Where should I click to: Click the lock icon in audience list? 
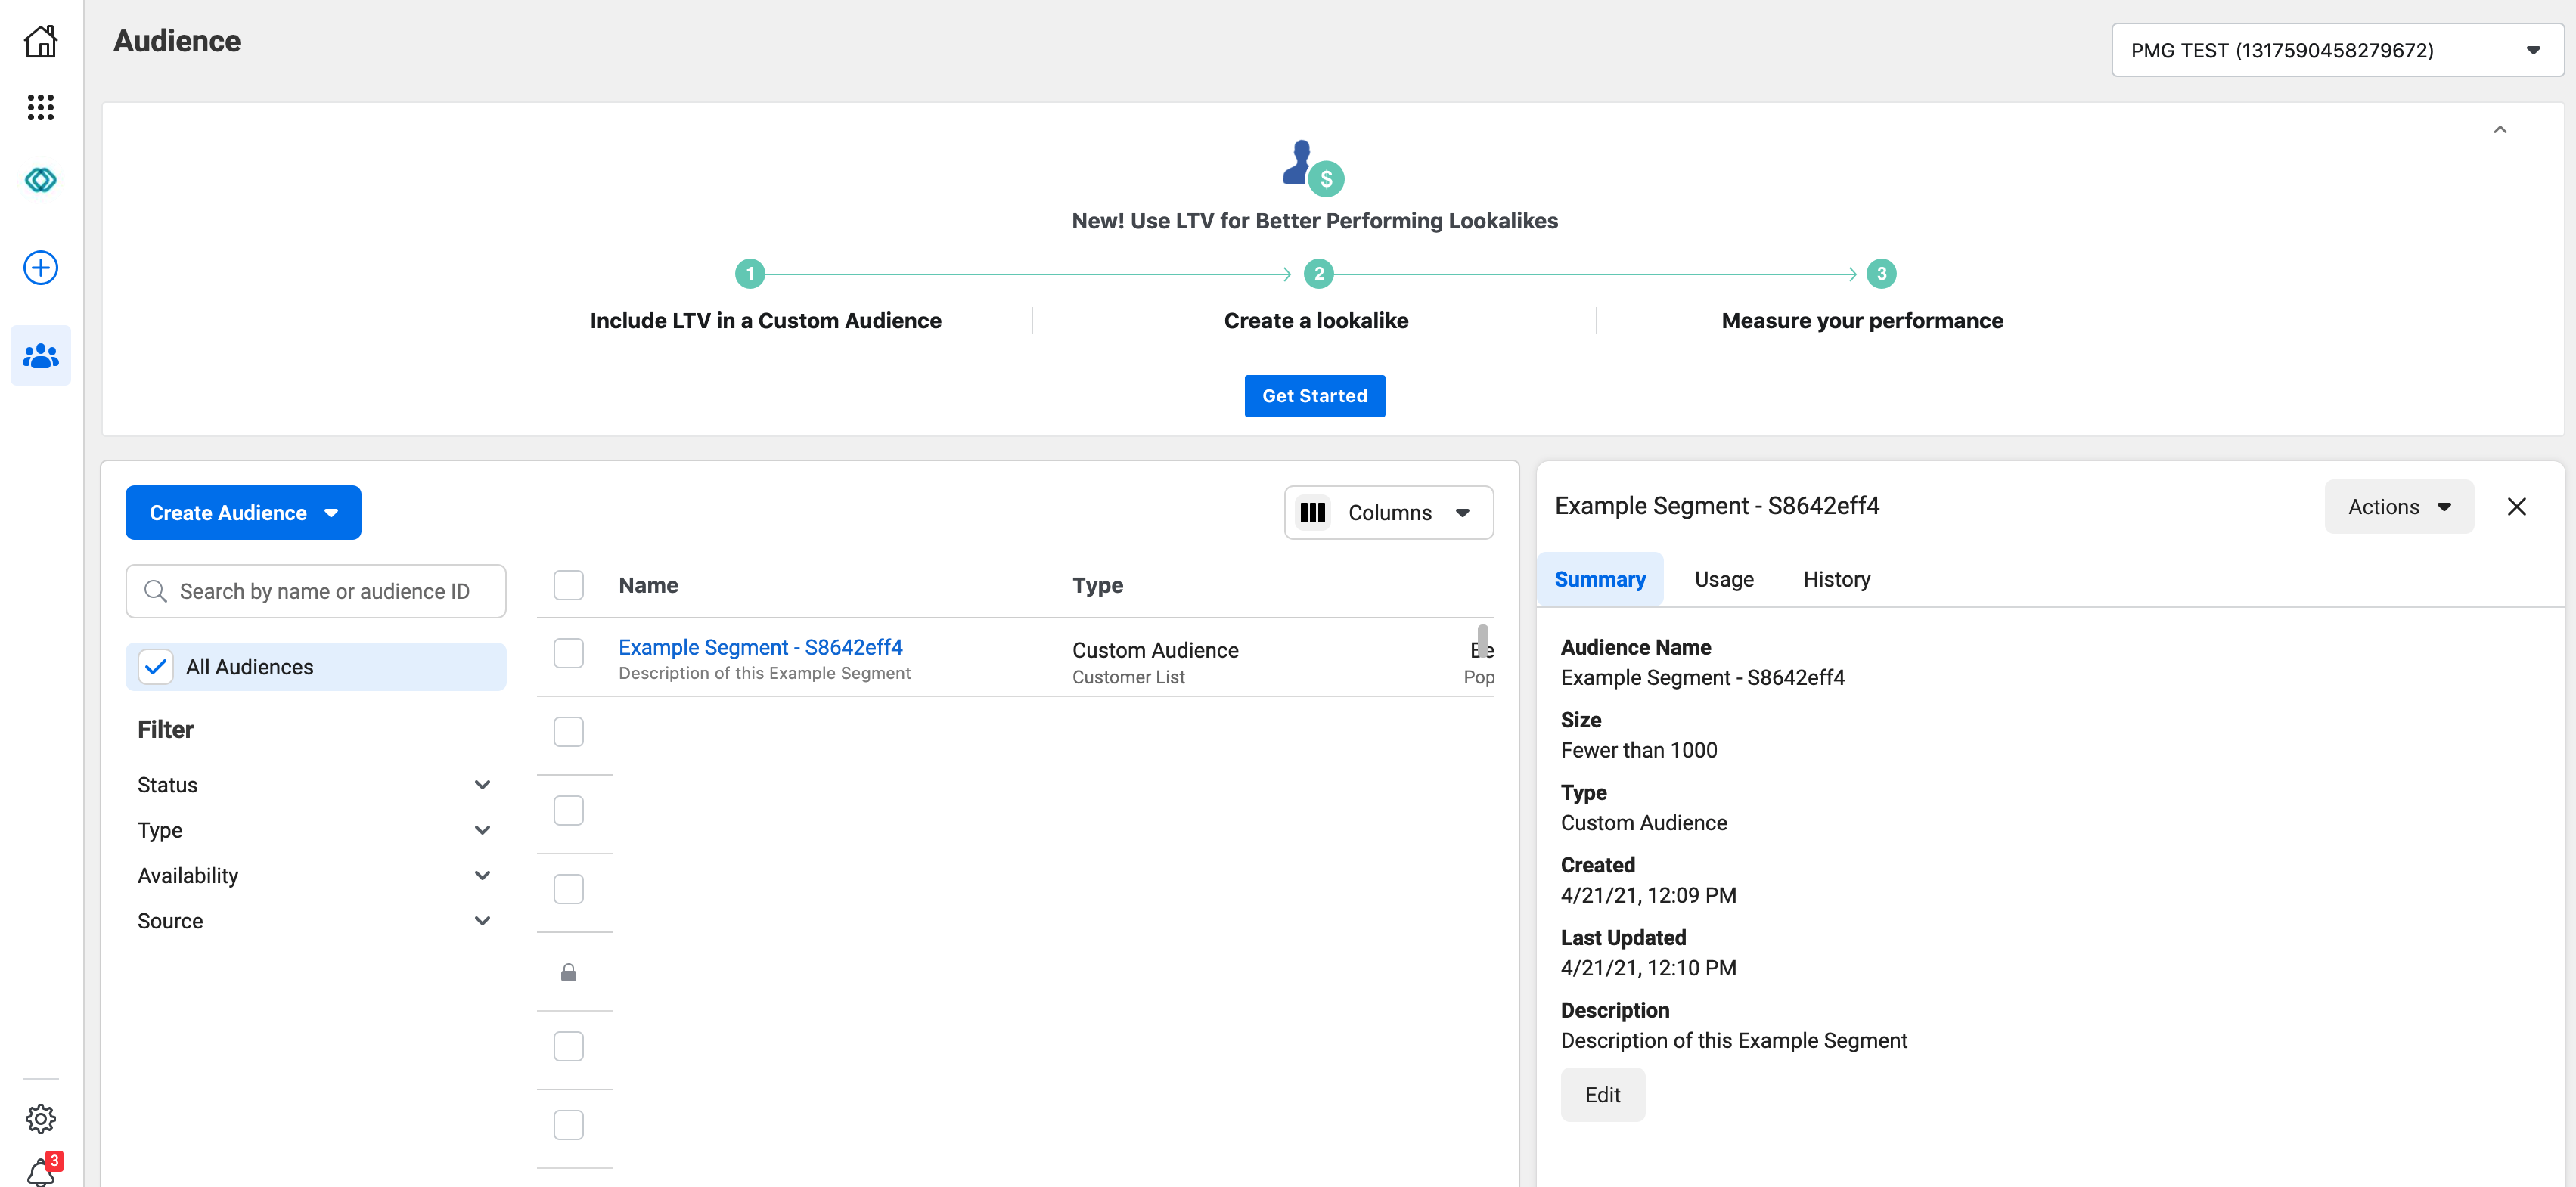point(568,972)
